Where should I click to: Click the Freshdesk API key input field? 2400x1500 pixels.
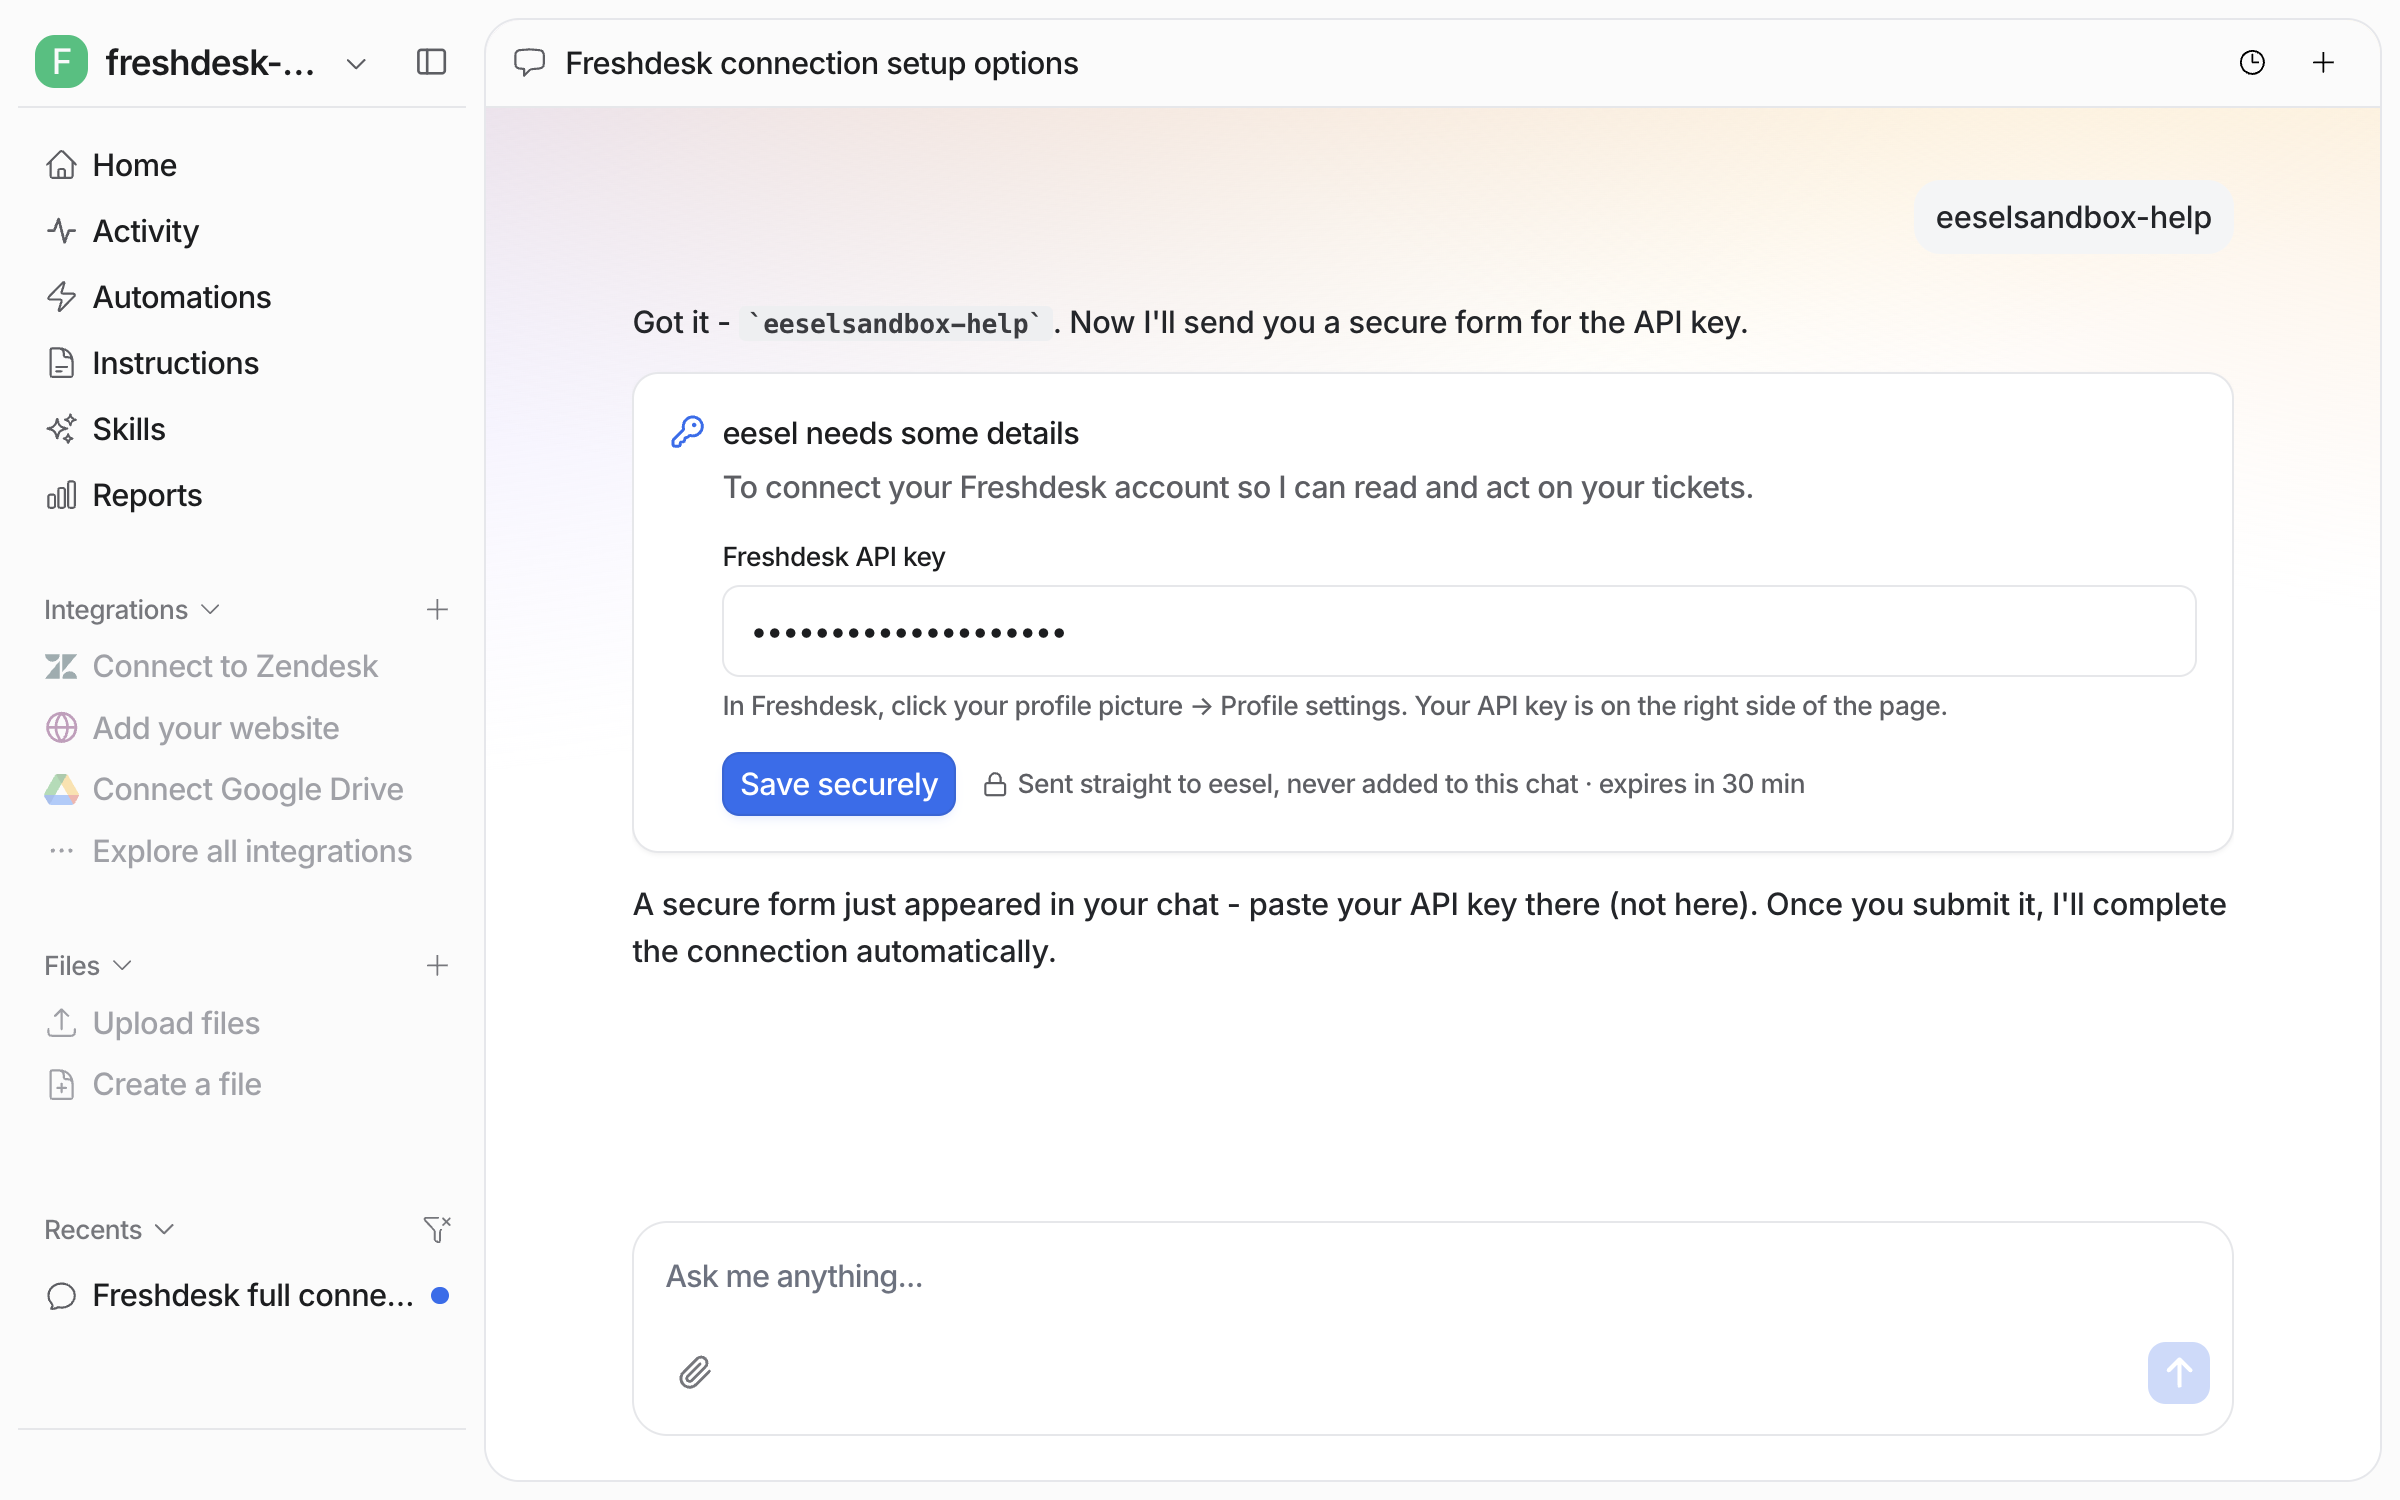[x=1459, y=631]
